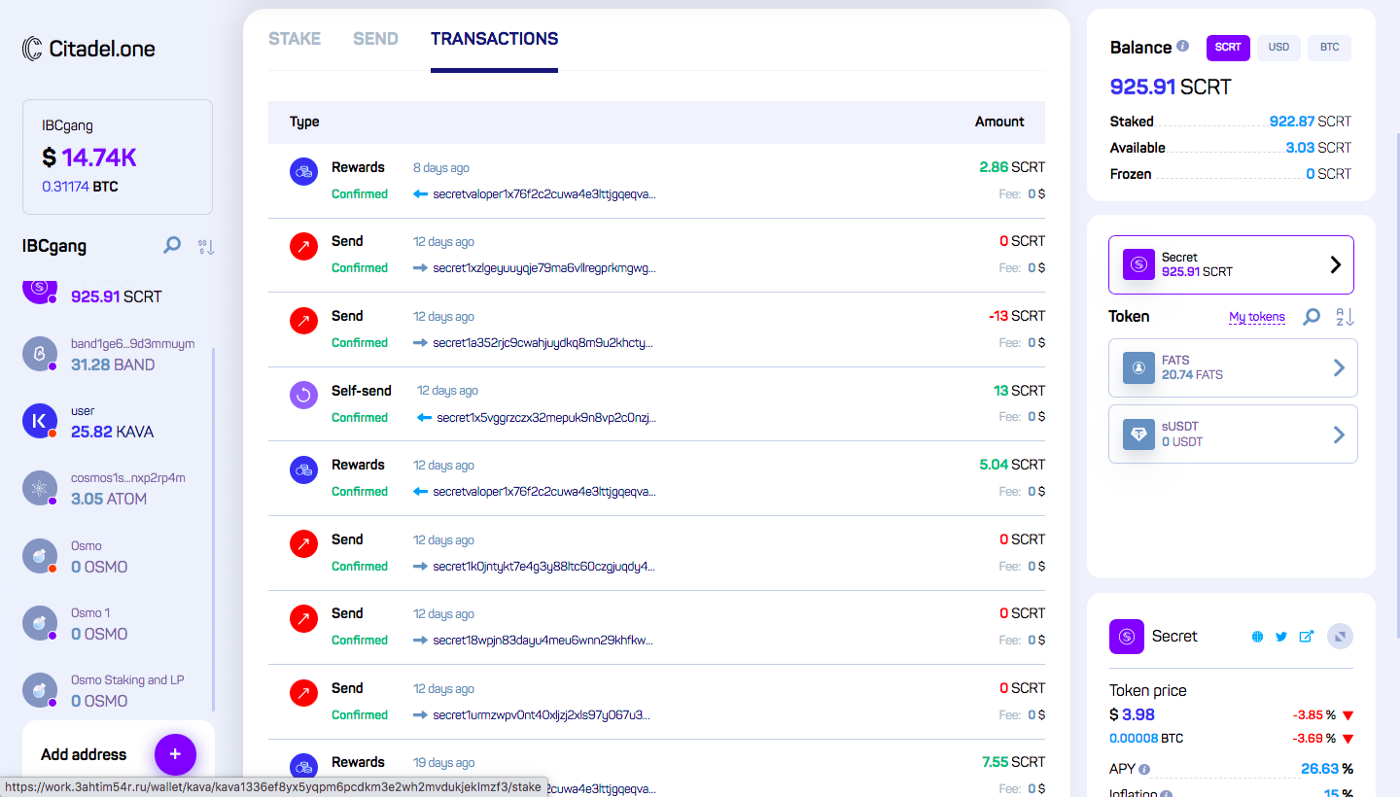Open Secret external link icon
The width and height of the screenshot is (1400, 797).
(1306, 636)
